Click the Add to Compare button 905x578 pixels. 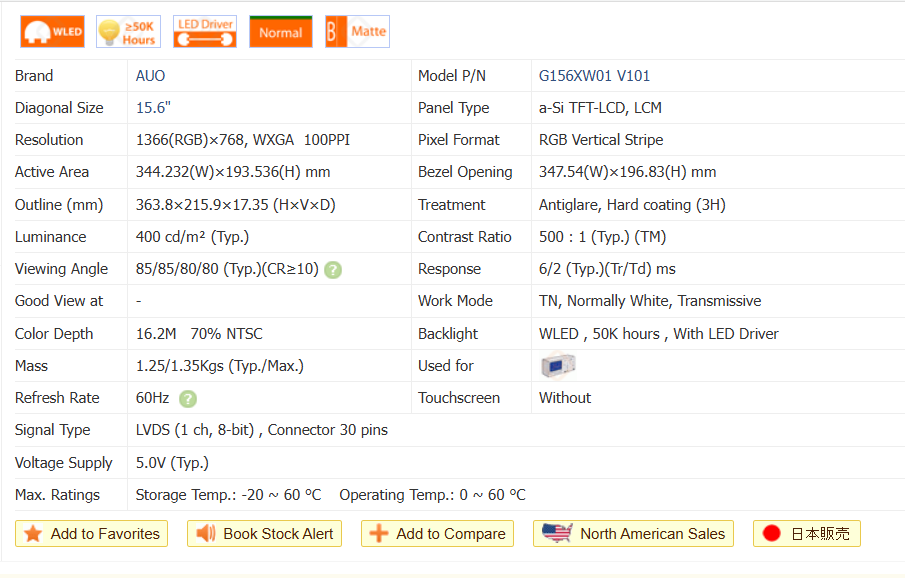438,534
